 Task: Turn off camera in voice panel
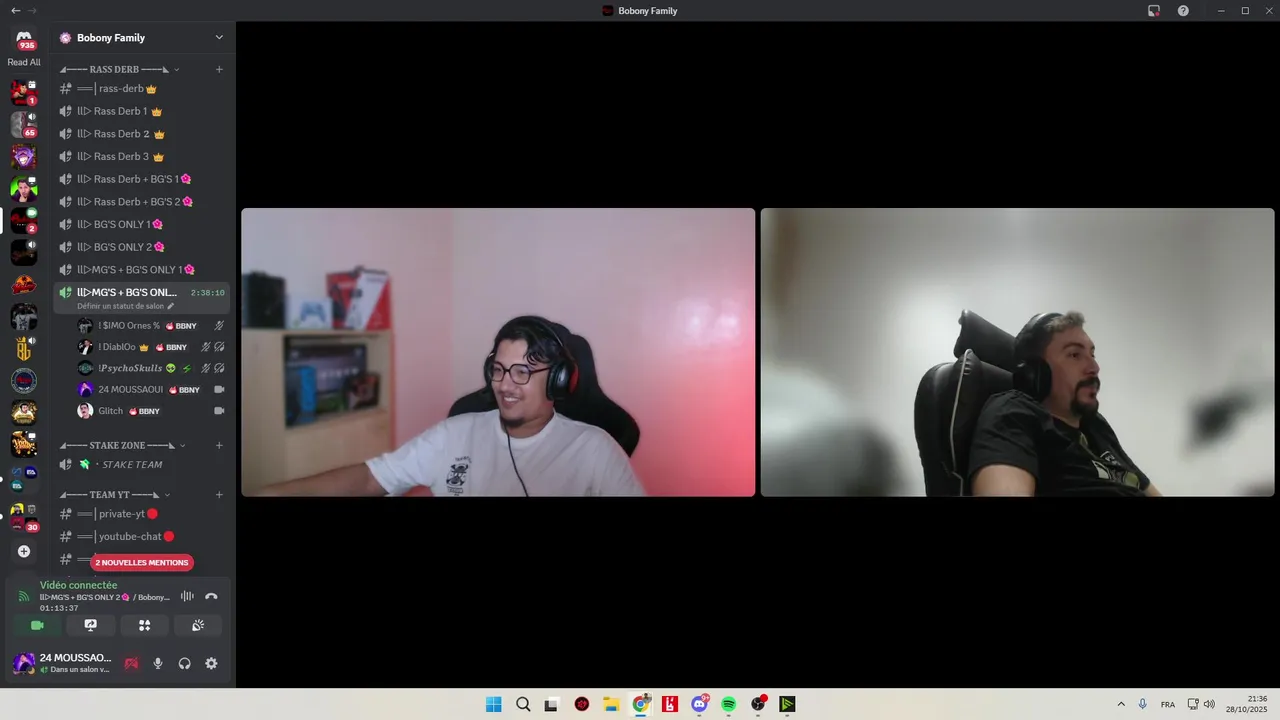coord(37,625)
